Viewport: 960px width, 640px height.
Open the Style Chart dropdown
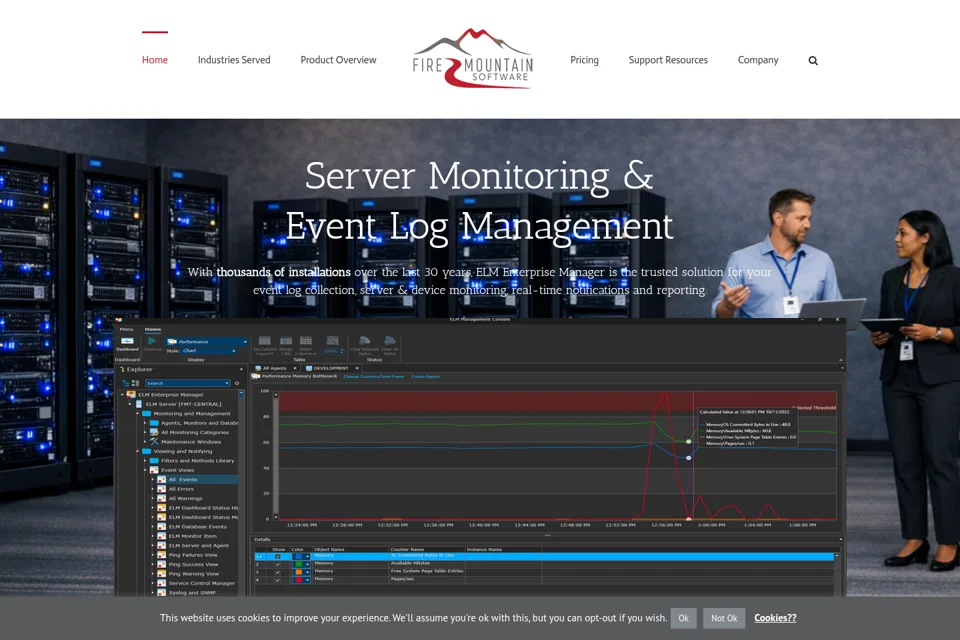point(234,351)
